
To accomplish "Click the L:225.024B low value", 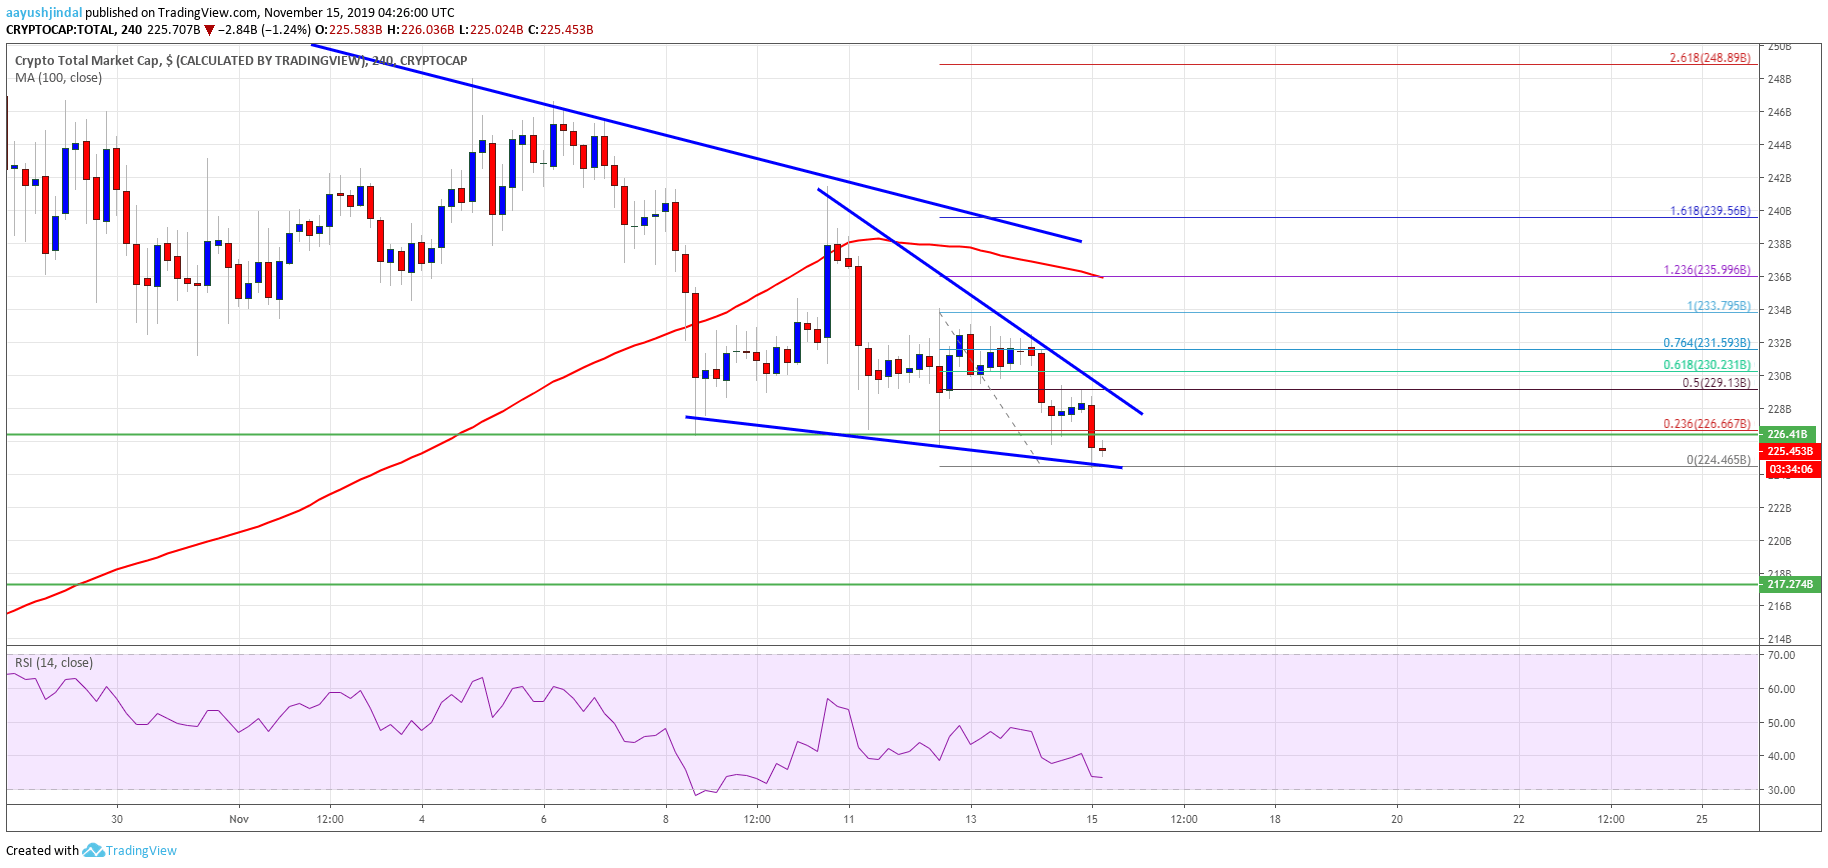I will [x=491, y=30].
